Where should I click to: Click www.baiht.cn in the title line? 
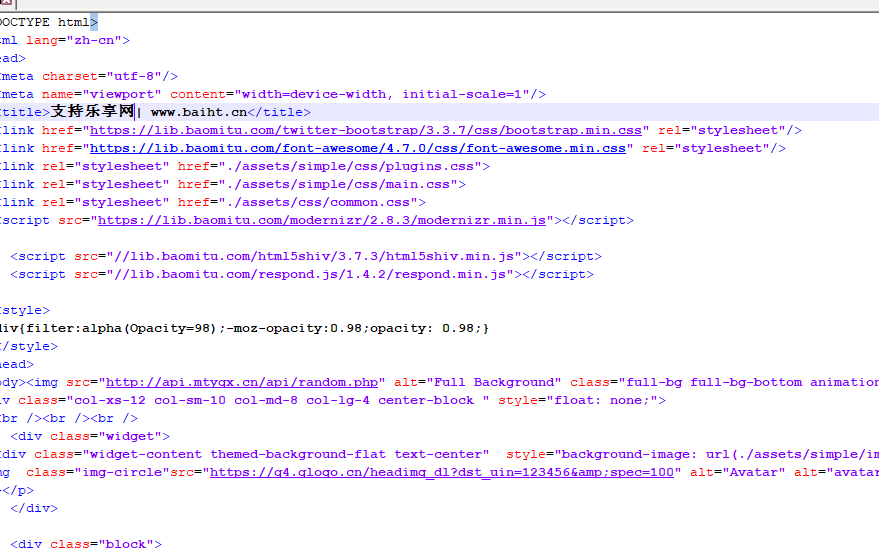199,112
